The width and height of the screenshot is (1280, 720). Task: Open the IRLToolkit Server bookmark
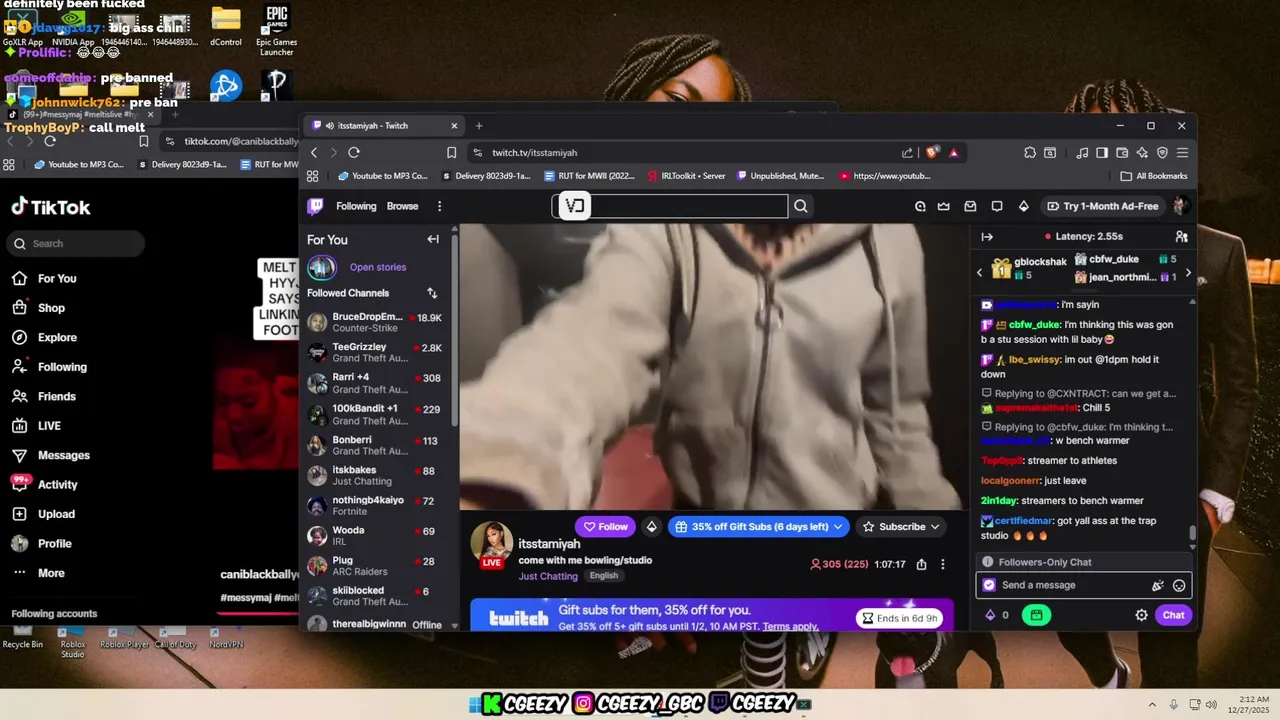tap(686, 176)
